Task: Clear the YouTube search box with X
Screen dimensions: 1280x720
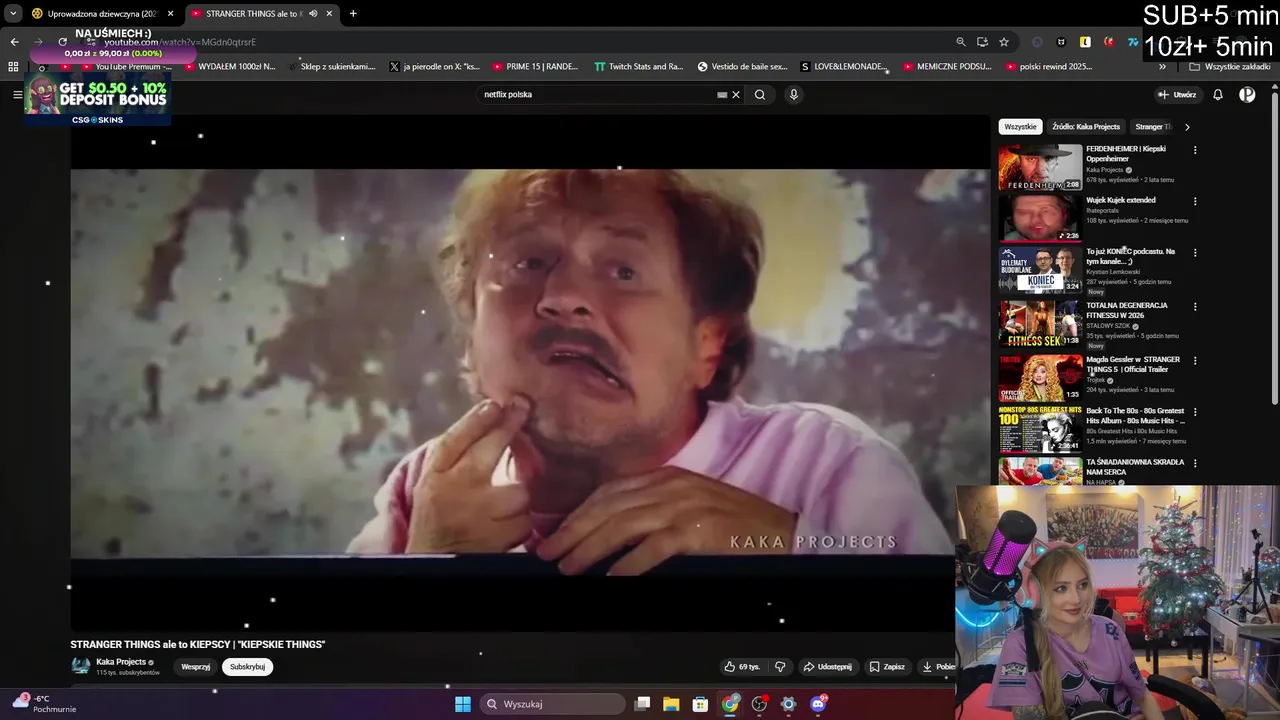Action: pyautogui.click(x=736, y=95)
